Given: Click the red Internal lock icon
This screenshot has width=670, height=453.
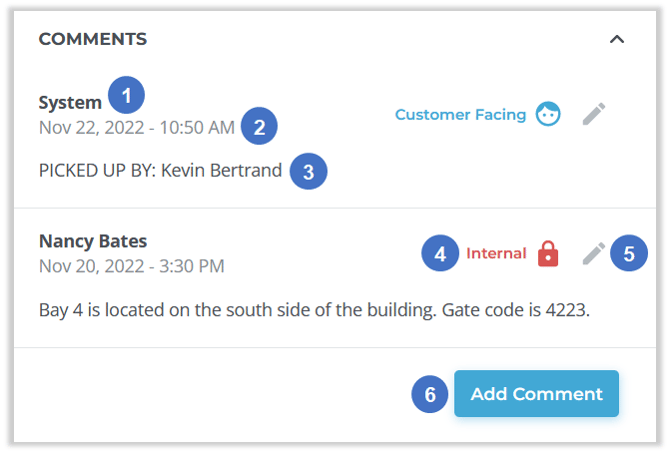Looking at the screenshot, I should pyautogui.click(x=548, y=254).
